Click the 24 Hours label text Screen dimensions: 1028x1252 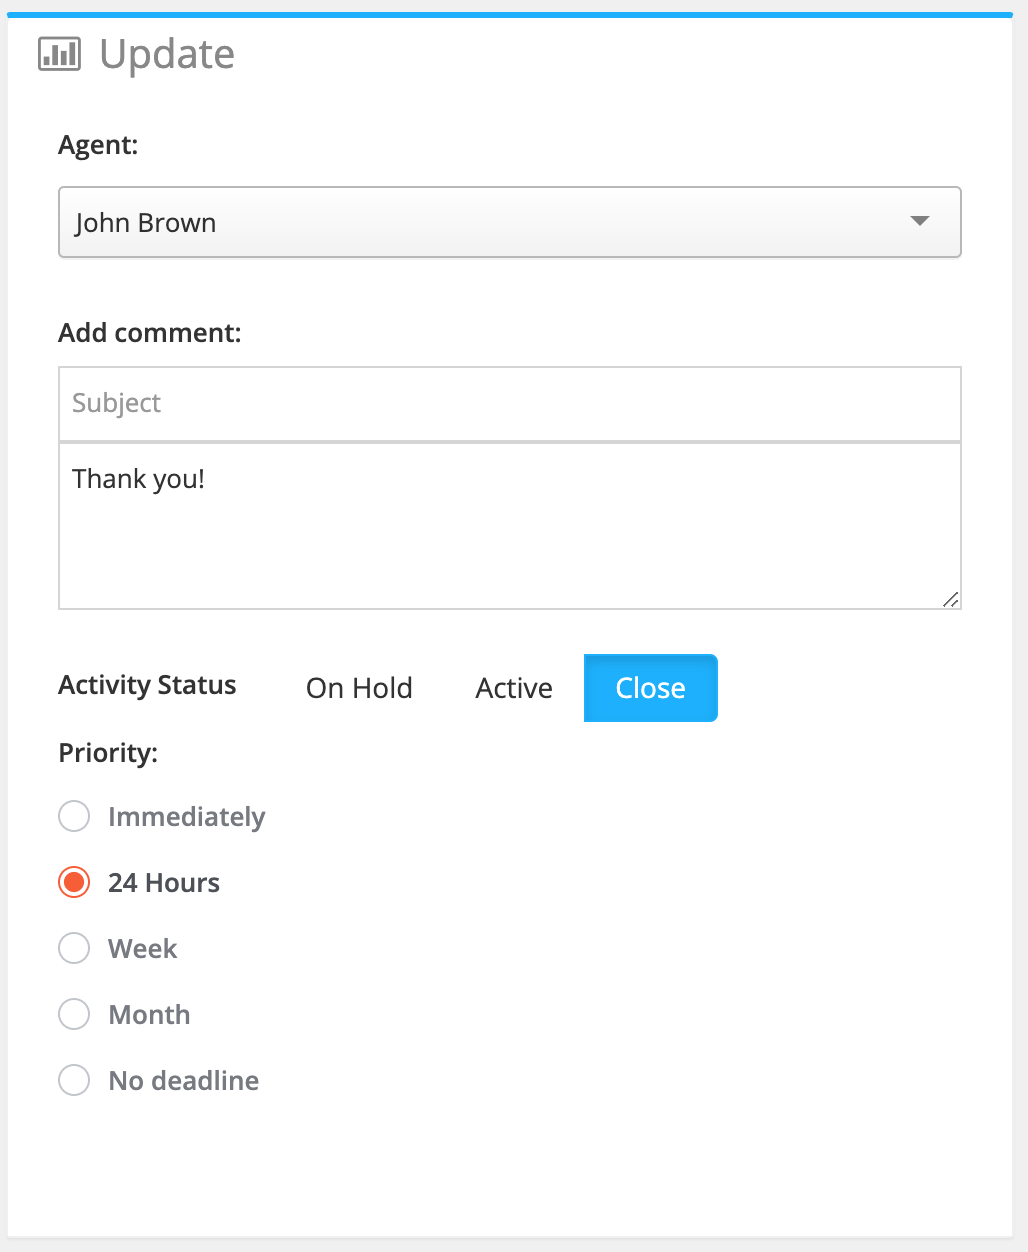(164, 883)
